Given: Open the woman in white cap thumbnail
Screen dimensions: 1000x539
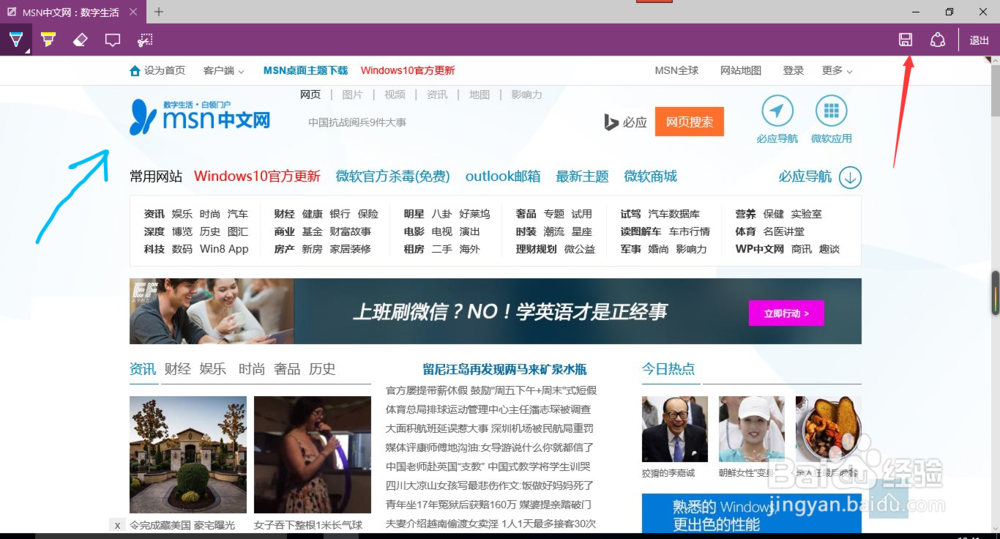Looking at the screenshot, I should click(x=751, y=429).
